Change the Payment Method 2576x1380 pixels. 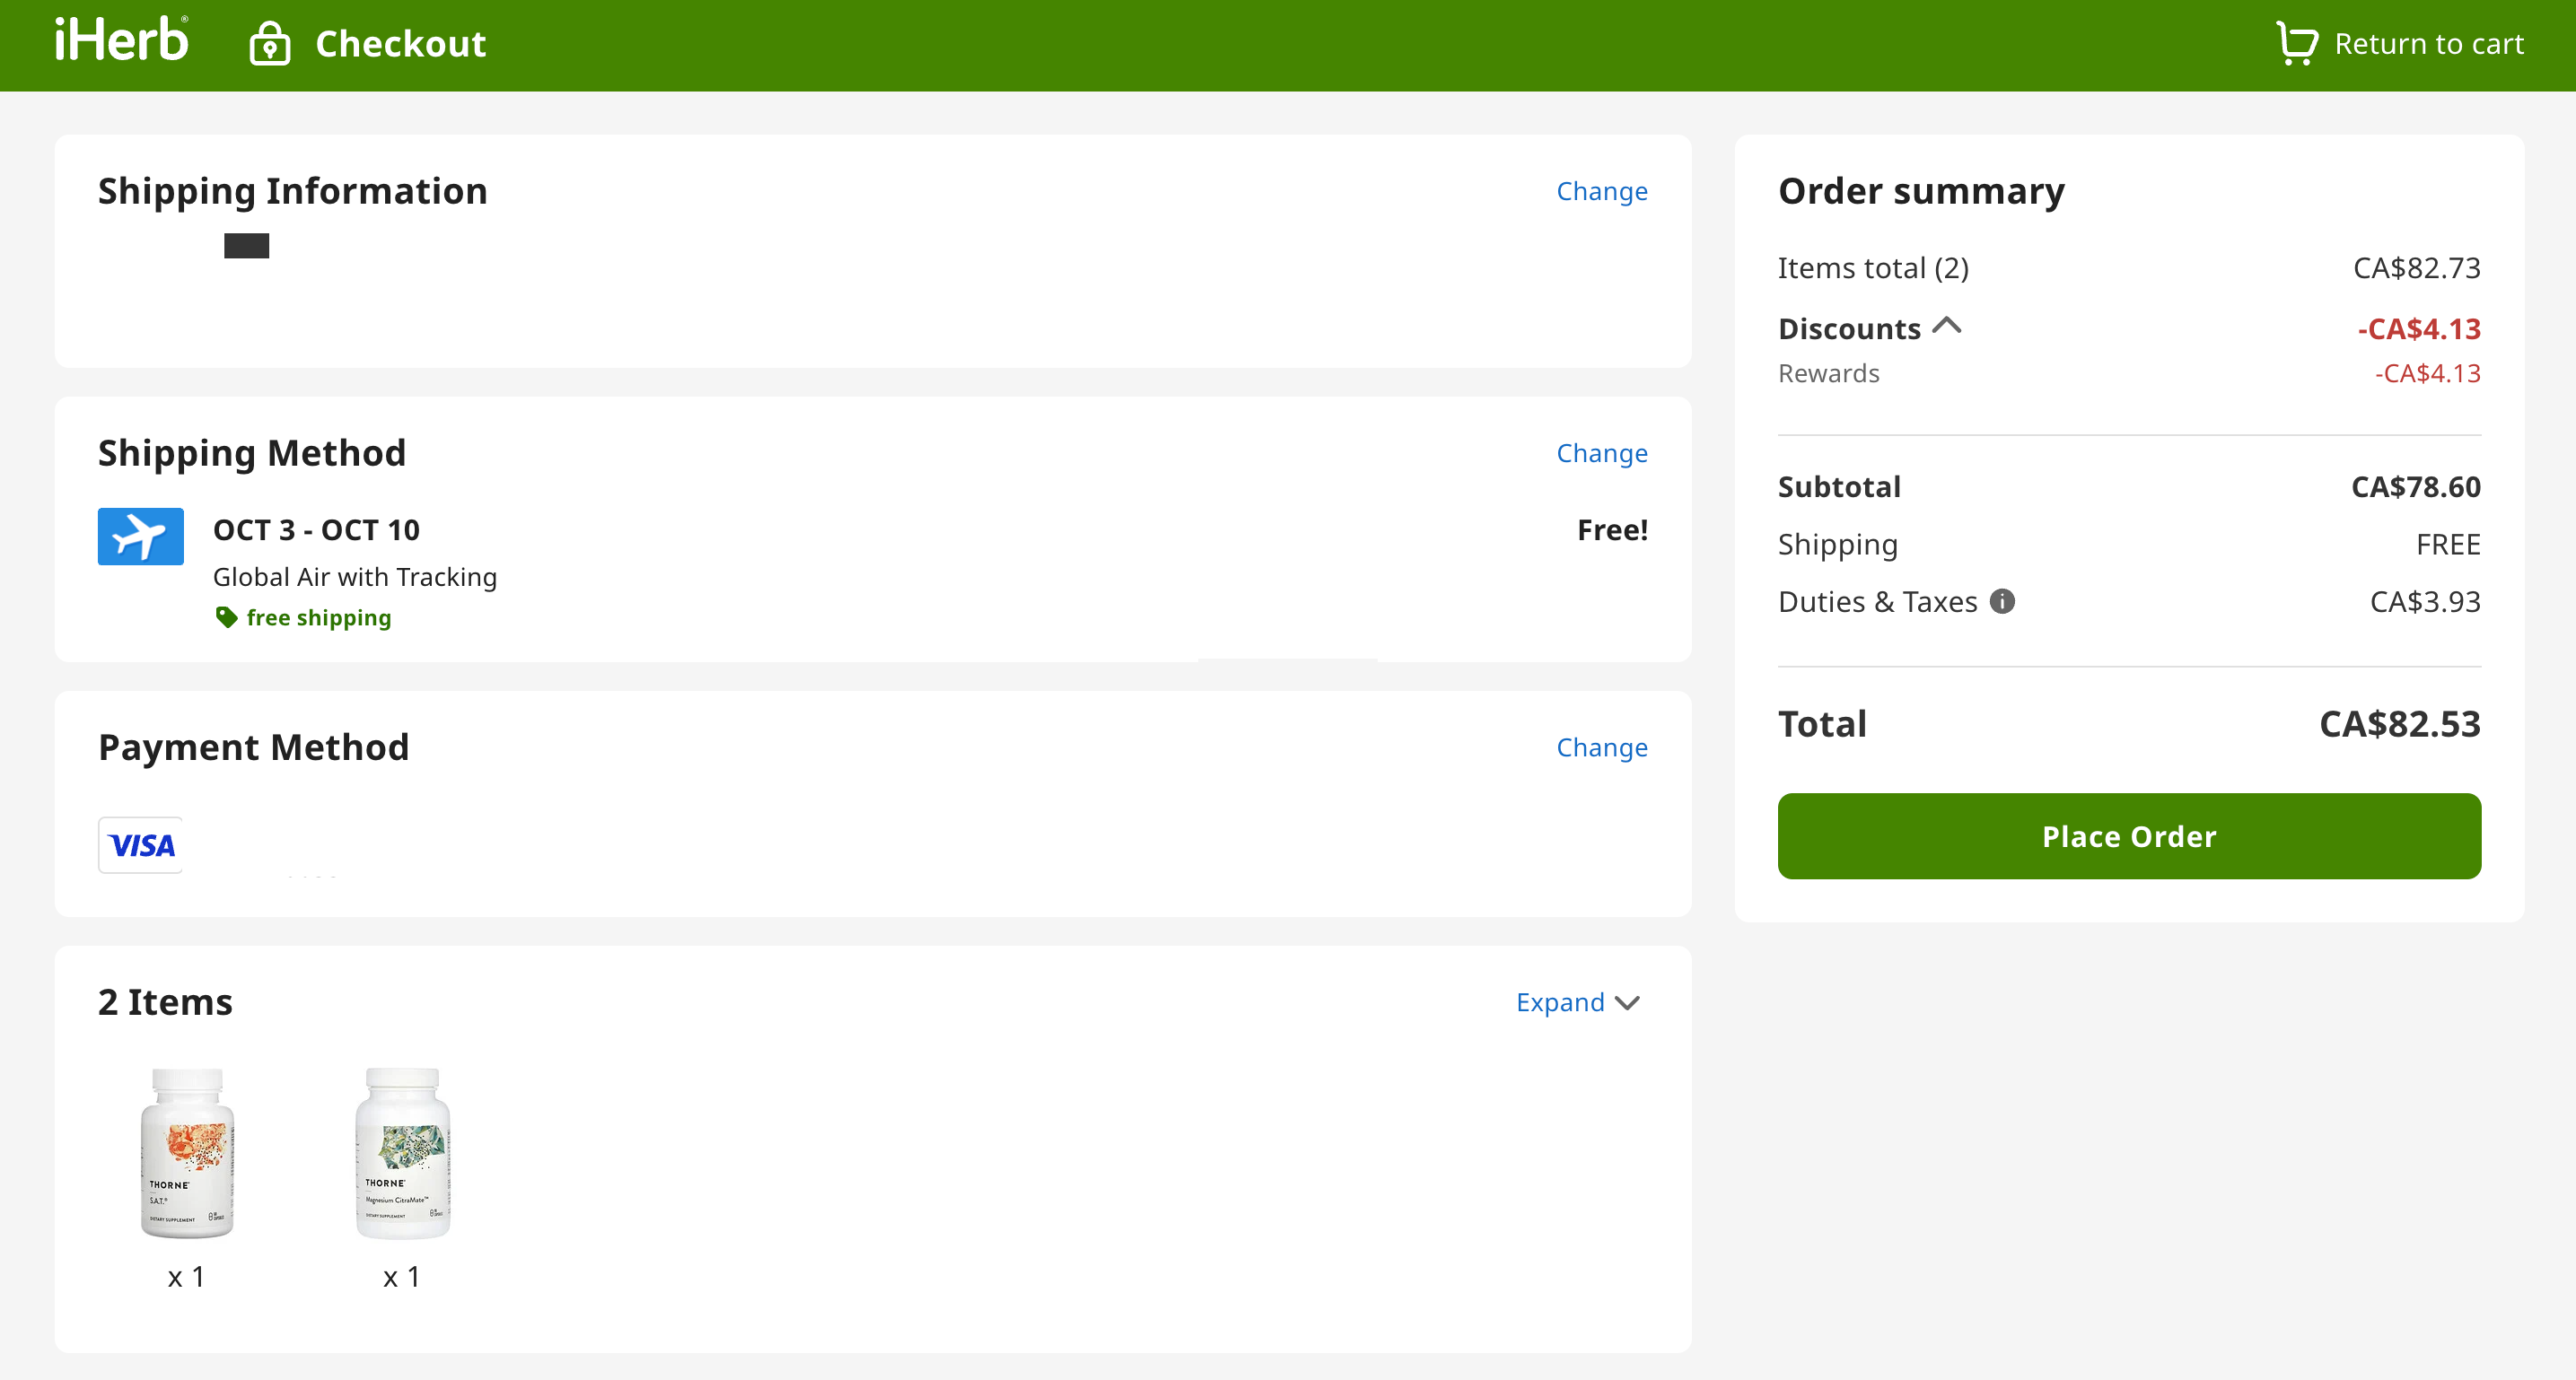tap(1601, 747)
